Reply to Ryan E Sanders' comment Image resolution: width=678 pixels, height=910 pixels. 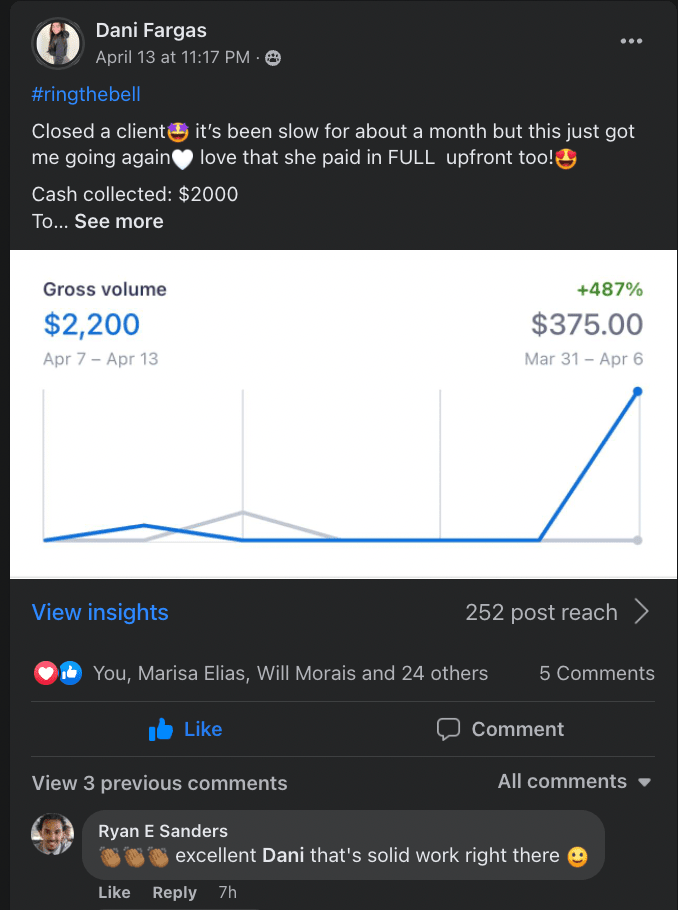pyautogui.click(x=174, y=892)
